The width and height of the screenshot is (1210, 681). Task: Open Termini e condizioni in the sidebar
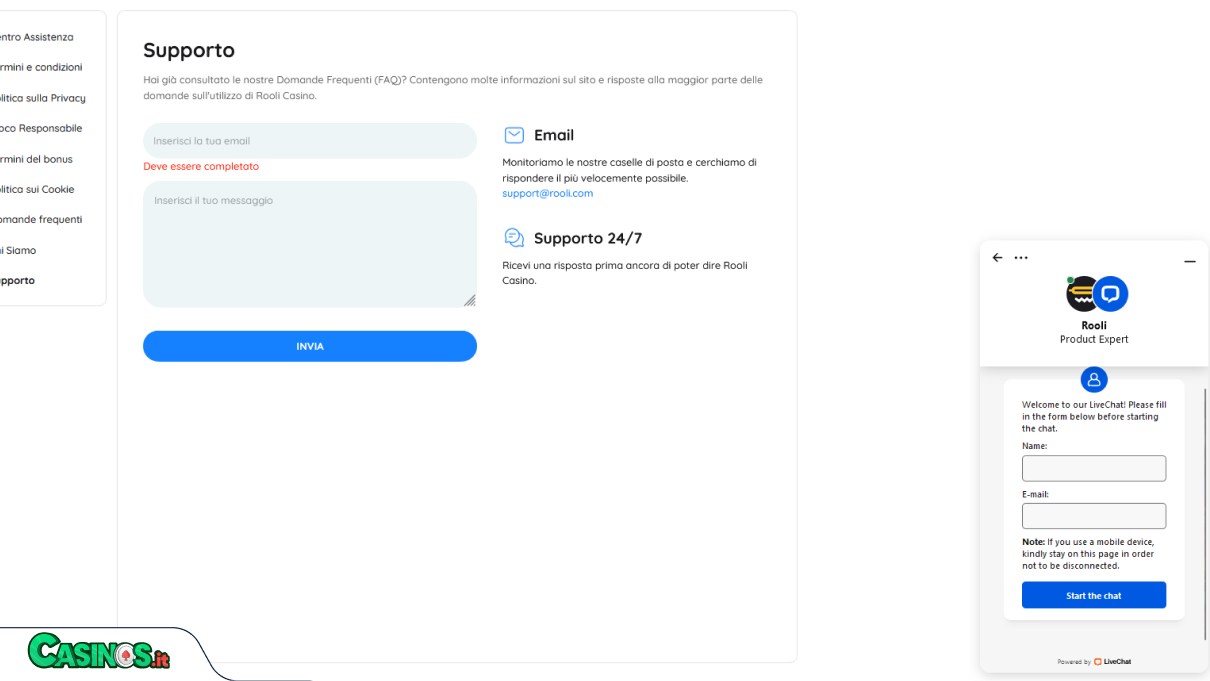tap(40, 67)
